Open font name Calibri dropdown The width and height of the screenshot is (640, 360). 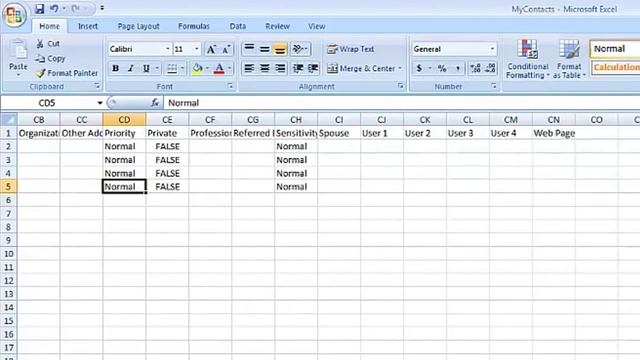click(x=167, y=49)
